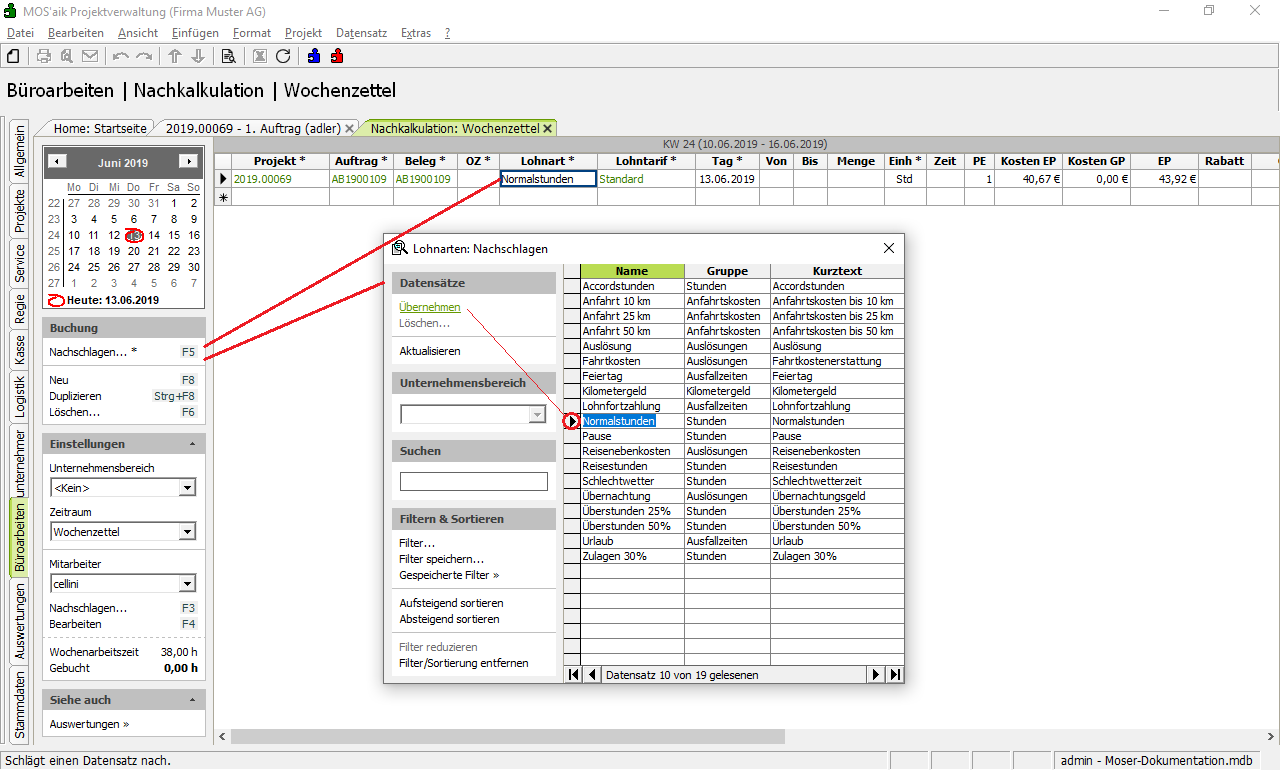
Task: Open the Mitarbeiter dropdown showing cellini
Action: click(187, 584)
